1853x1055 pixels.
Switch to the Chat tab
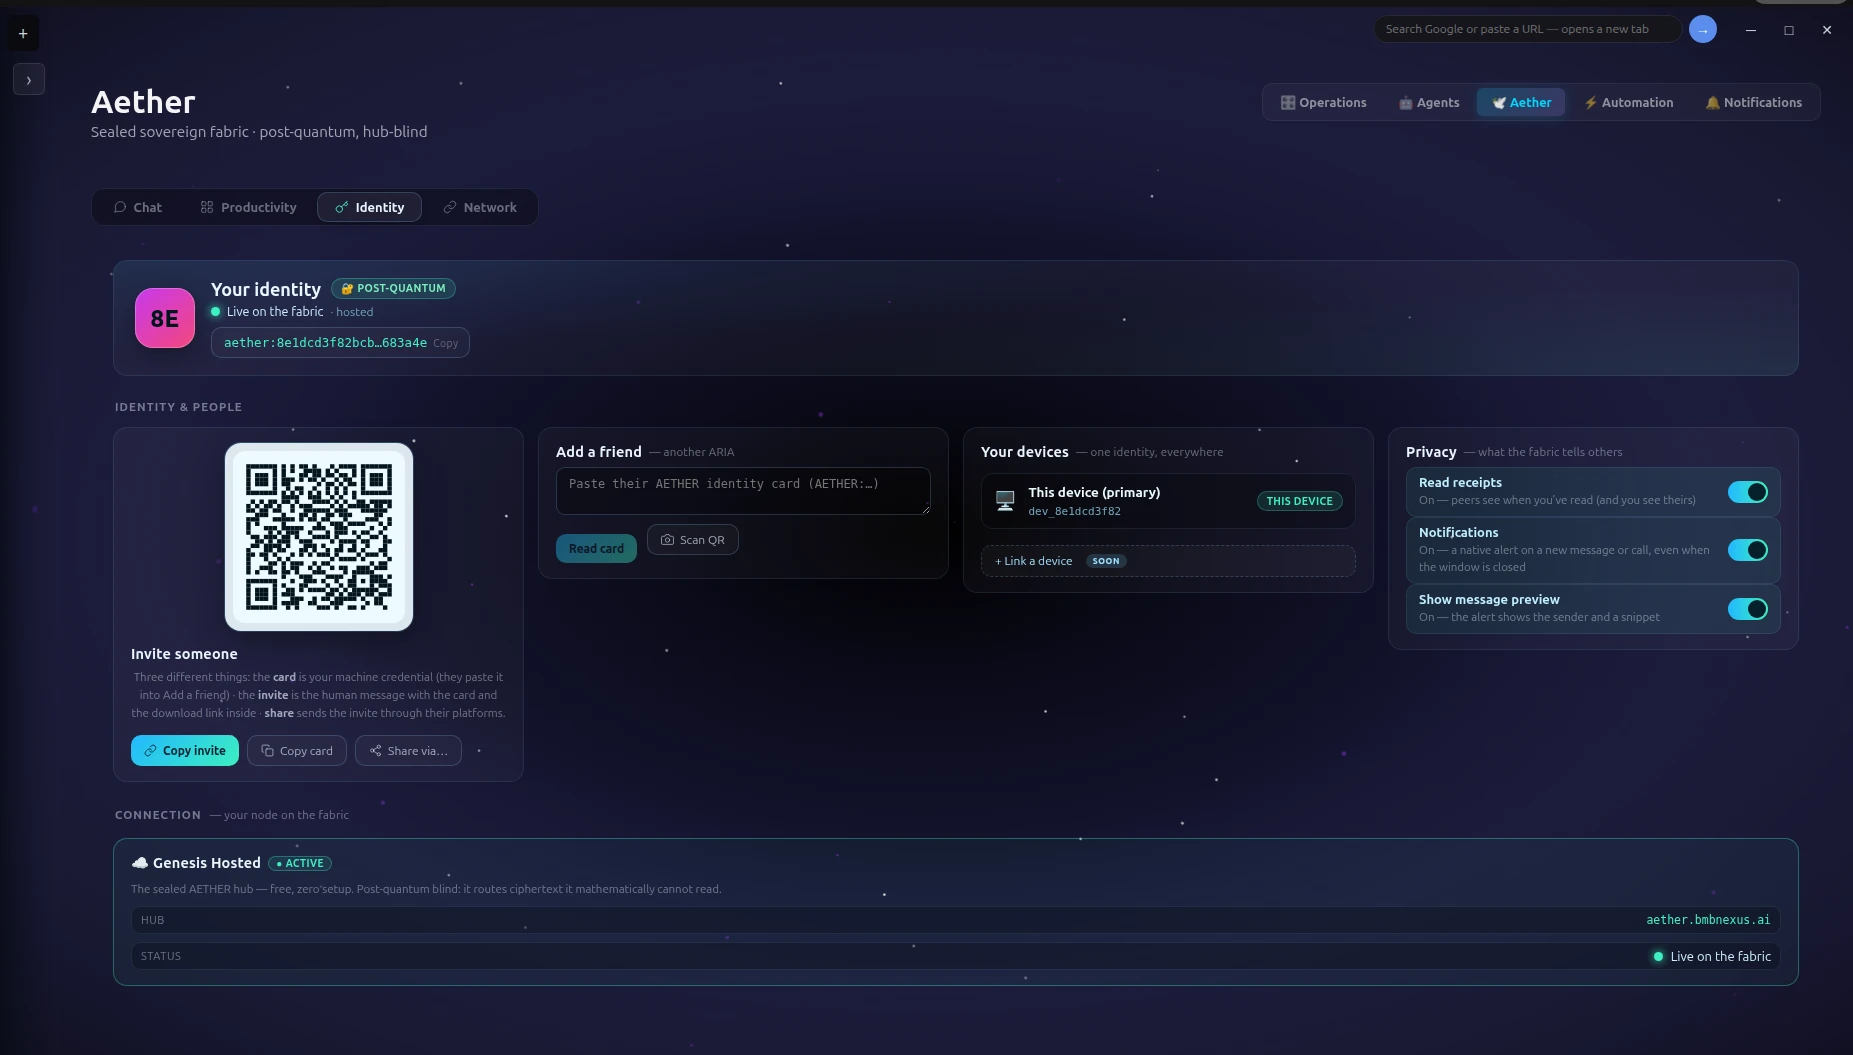(138, 207)
